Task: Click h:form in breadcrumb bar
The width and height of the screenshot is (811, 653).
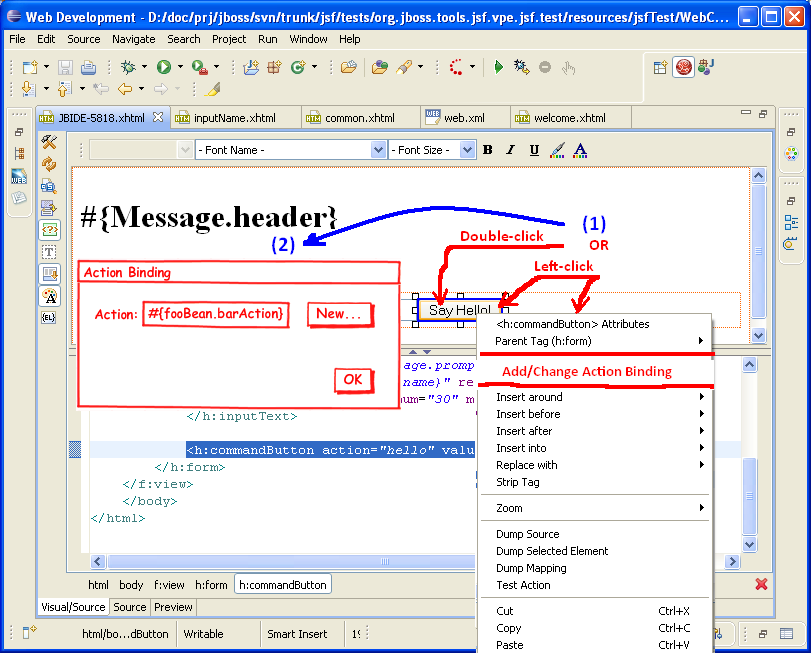Action: pos(211,585)
